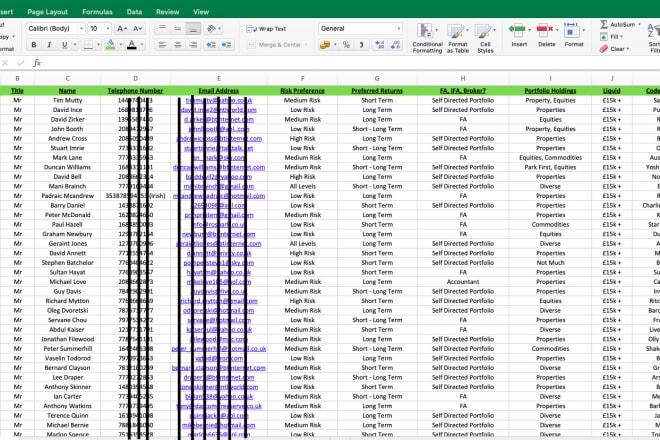Select the Portfolio Holdings header cell

point(550,91)
